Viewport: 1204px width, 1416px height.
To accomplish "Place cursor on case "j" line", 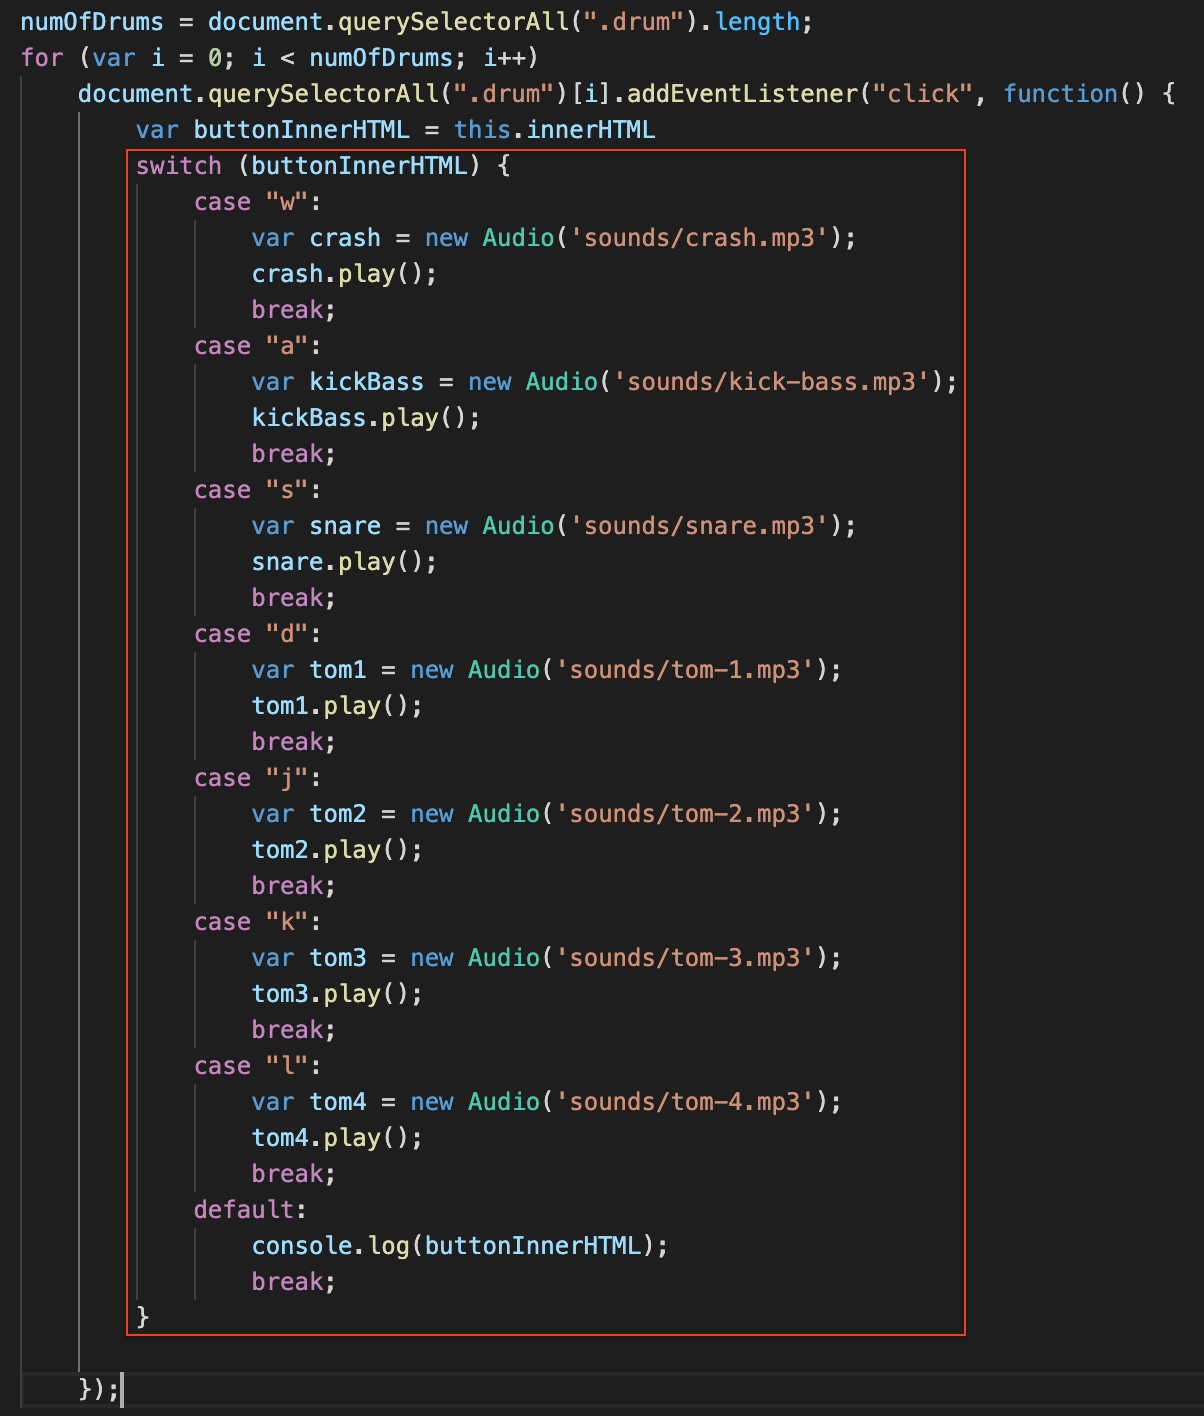I will coord(258,778).
